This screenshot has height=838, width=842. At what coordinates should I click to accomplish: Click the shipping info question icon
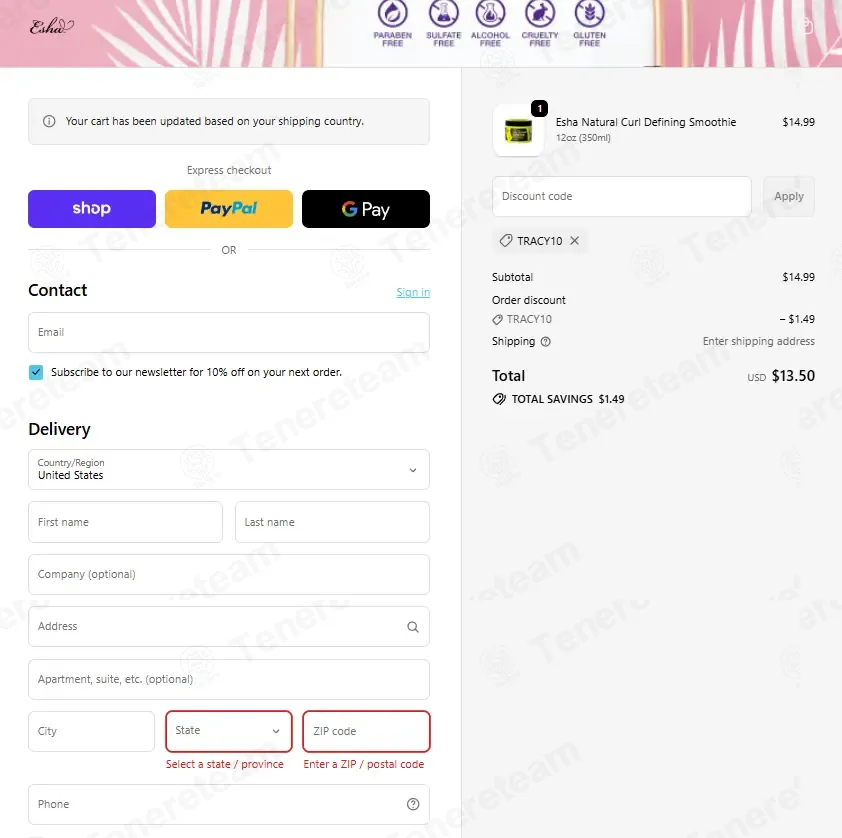[x=546, y=341]
